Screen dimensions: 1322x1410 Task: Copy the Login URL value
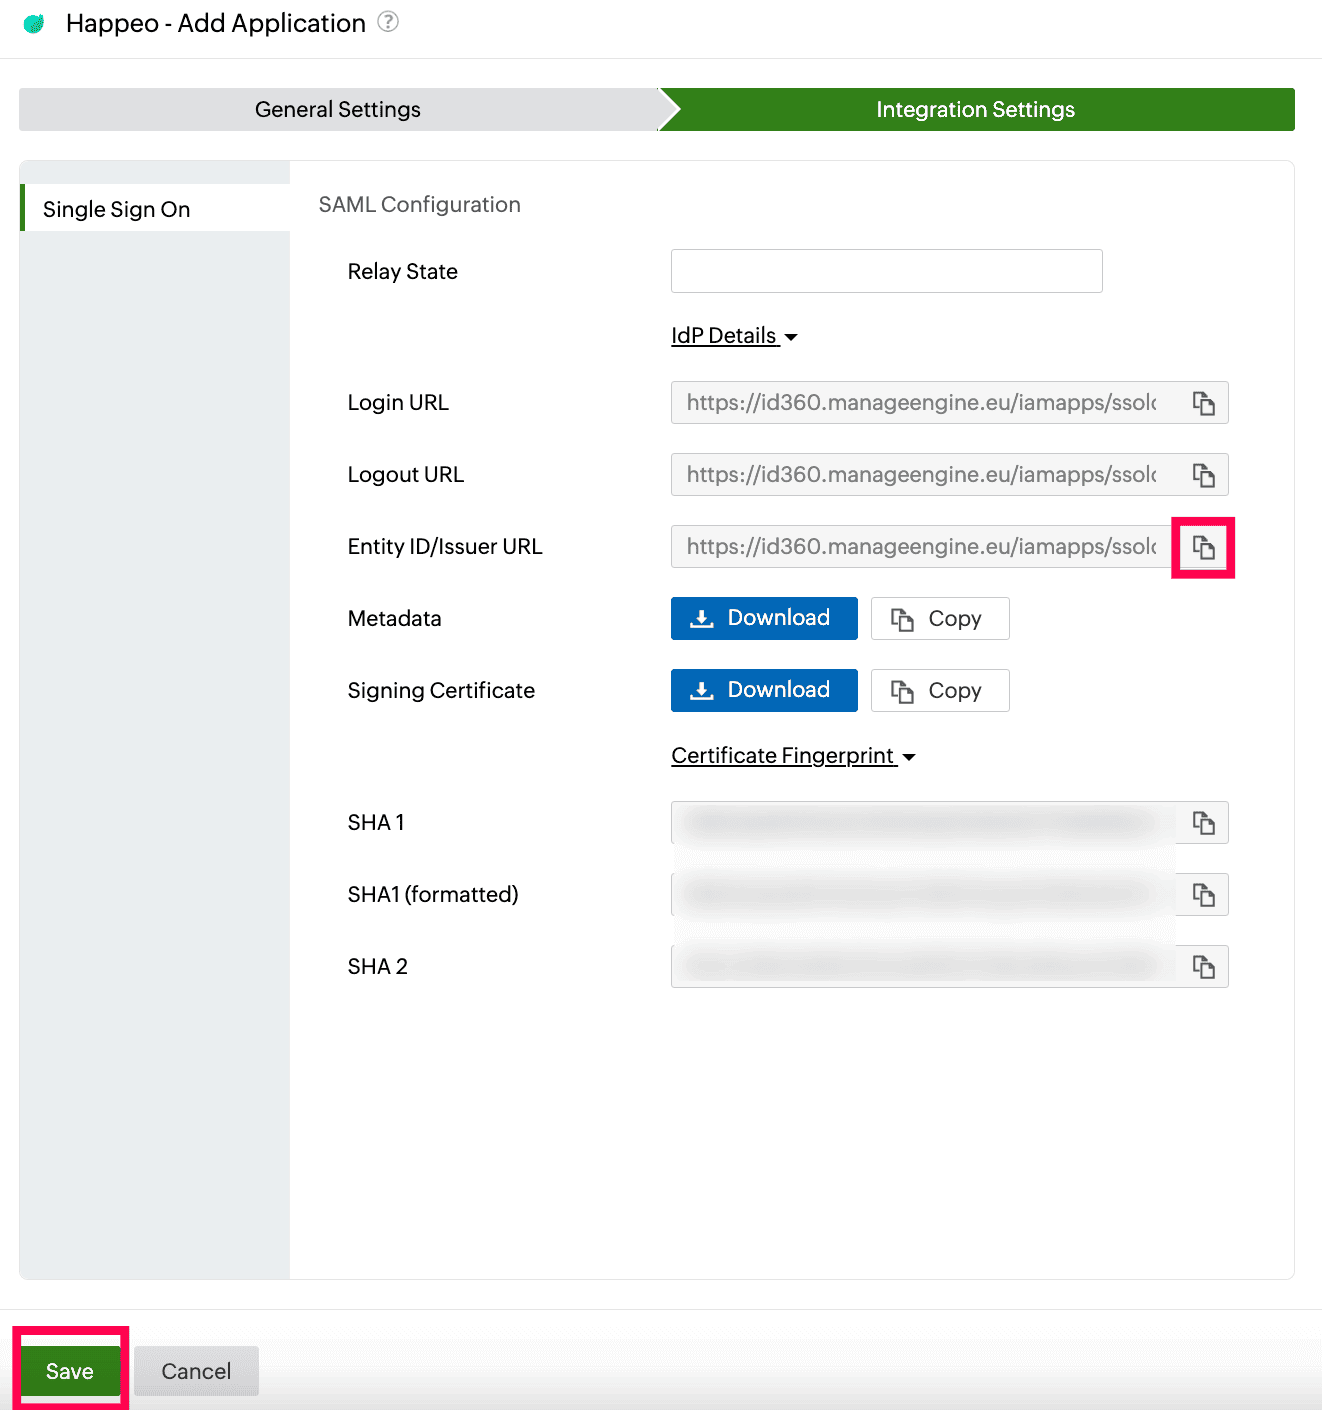[1203, 403]
